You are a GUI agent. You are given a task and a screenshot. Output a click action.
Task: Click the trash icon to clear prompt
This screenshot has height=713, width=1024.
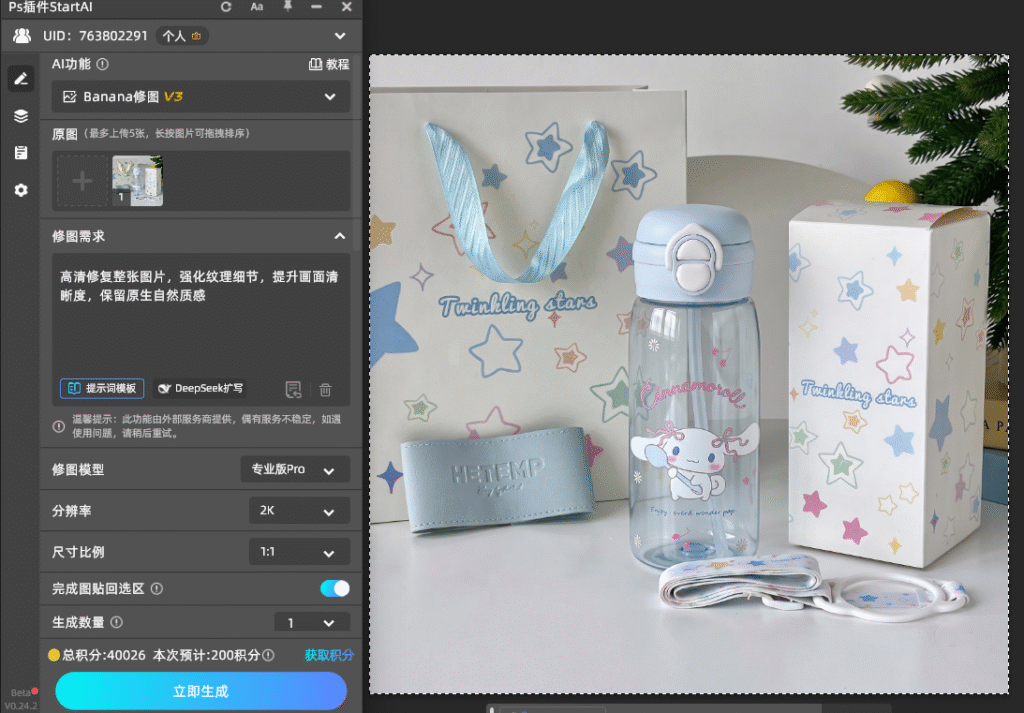(x=325, y=390)
